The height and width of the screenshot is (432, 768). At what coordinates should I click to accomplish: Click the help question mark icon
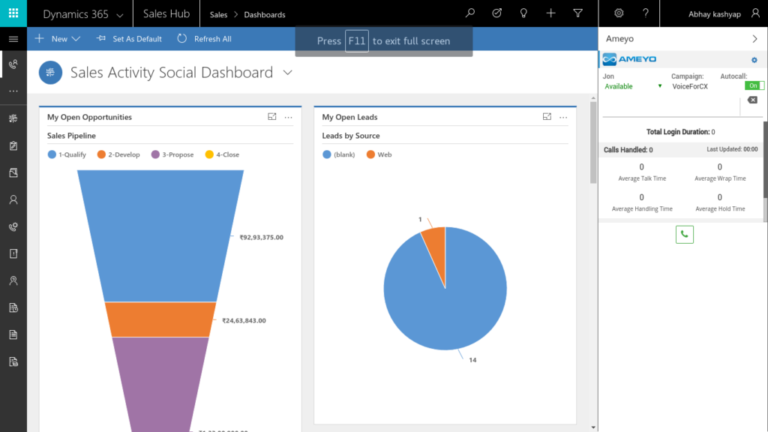(646, 14)
